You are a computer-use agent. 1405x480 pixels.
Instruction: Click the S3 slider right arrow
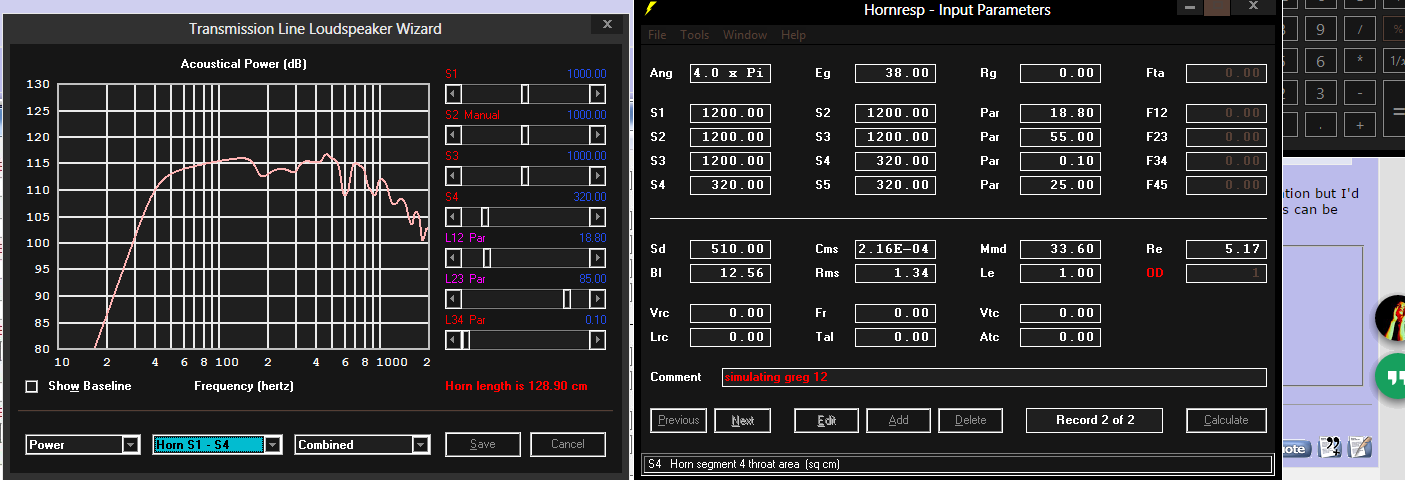[x=597, y=175]
